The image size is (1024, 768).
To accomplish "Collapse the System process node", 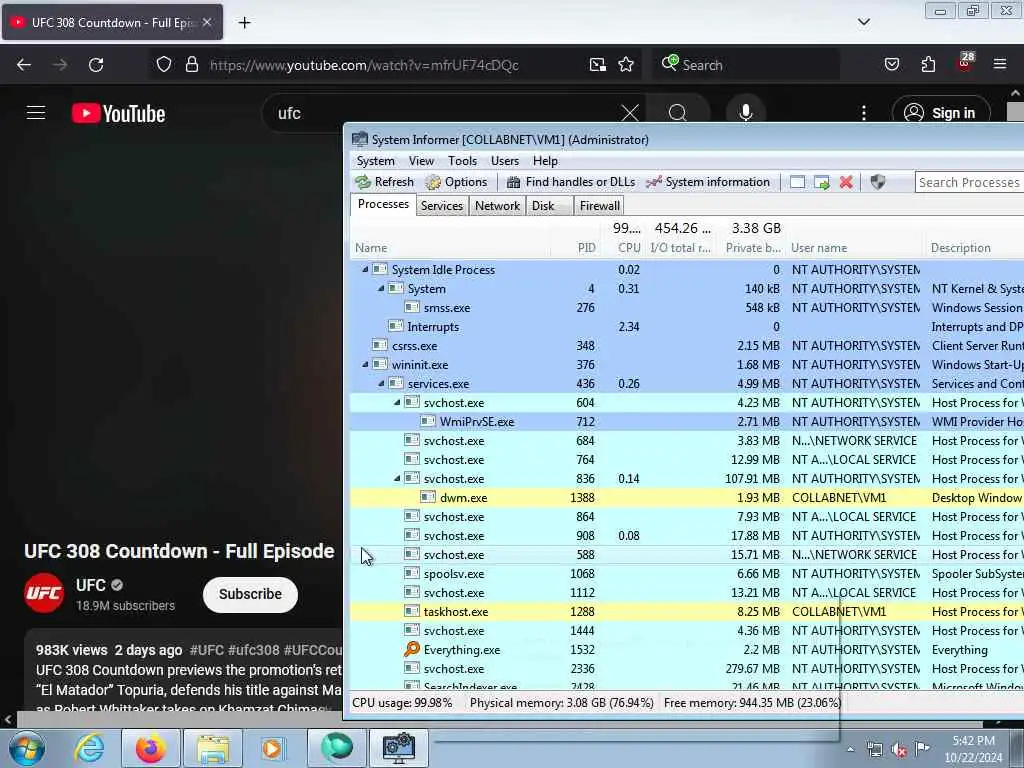I will [381, 288].
